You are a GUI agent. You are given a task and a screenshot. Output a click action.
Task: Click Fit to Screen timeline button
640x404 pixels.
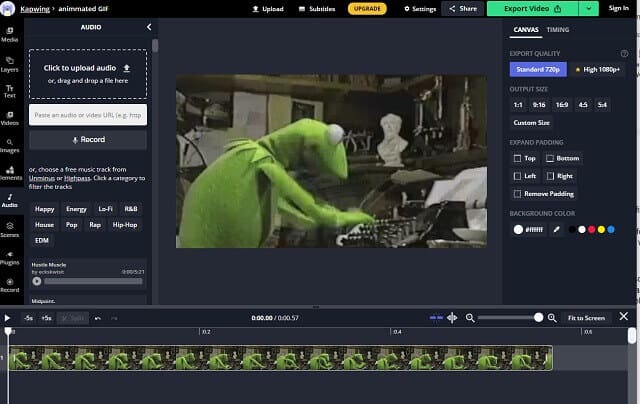[x=586, y=318]
